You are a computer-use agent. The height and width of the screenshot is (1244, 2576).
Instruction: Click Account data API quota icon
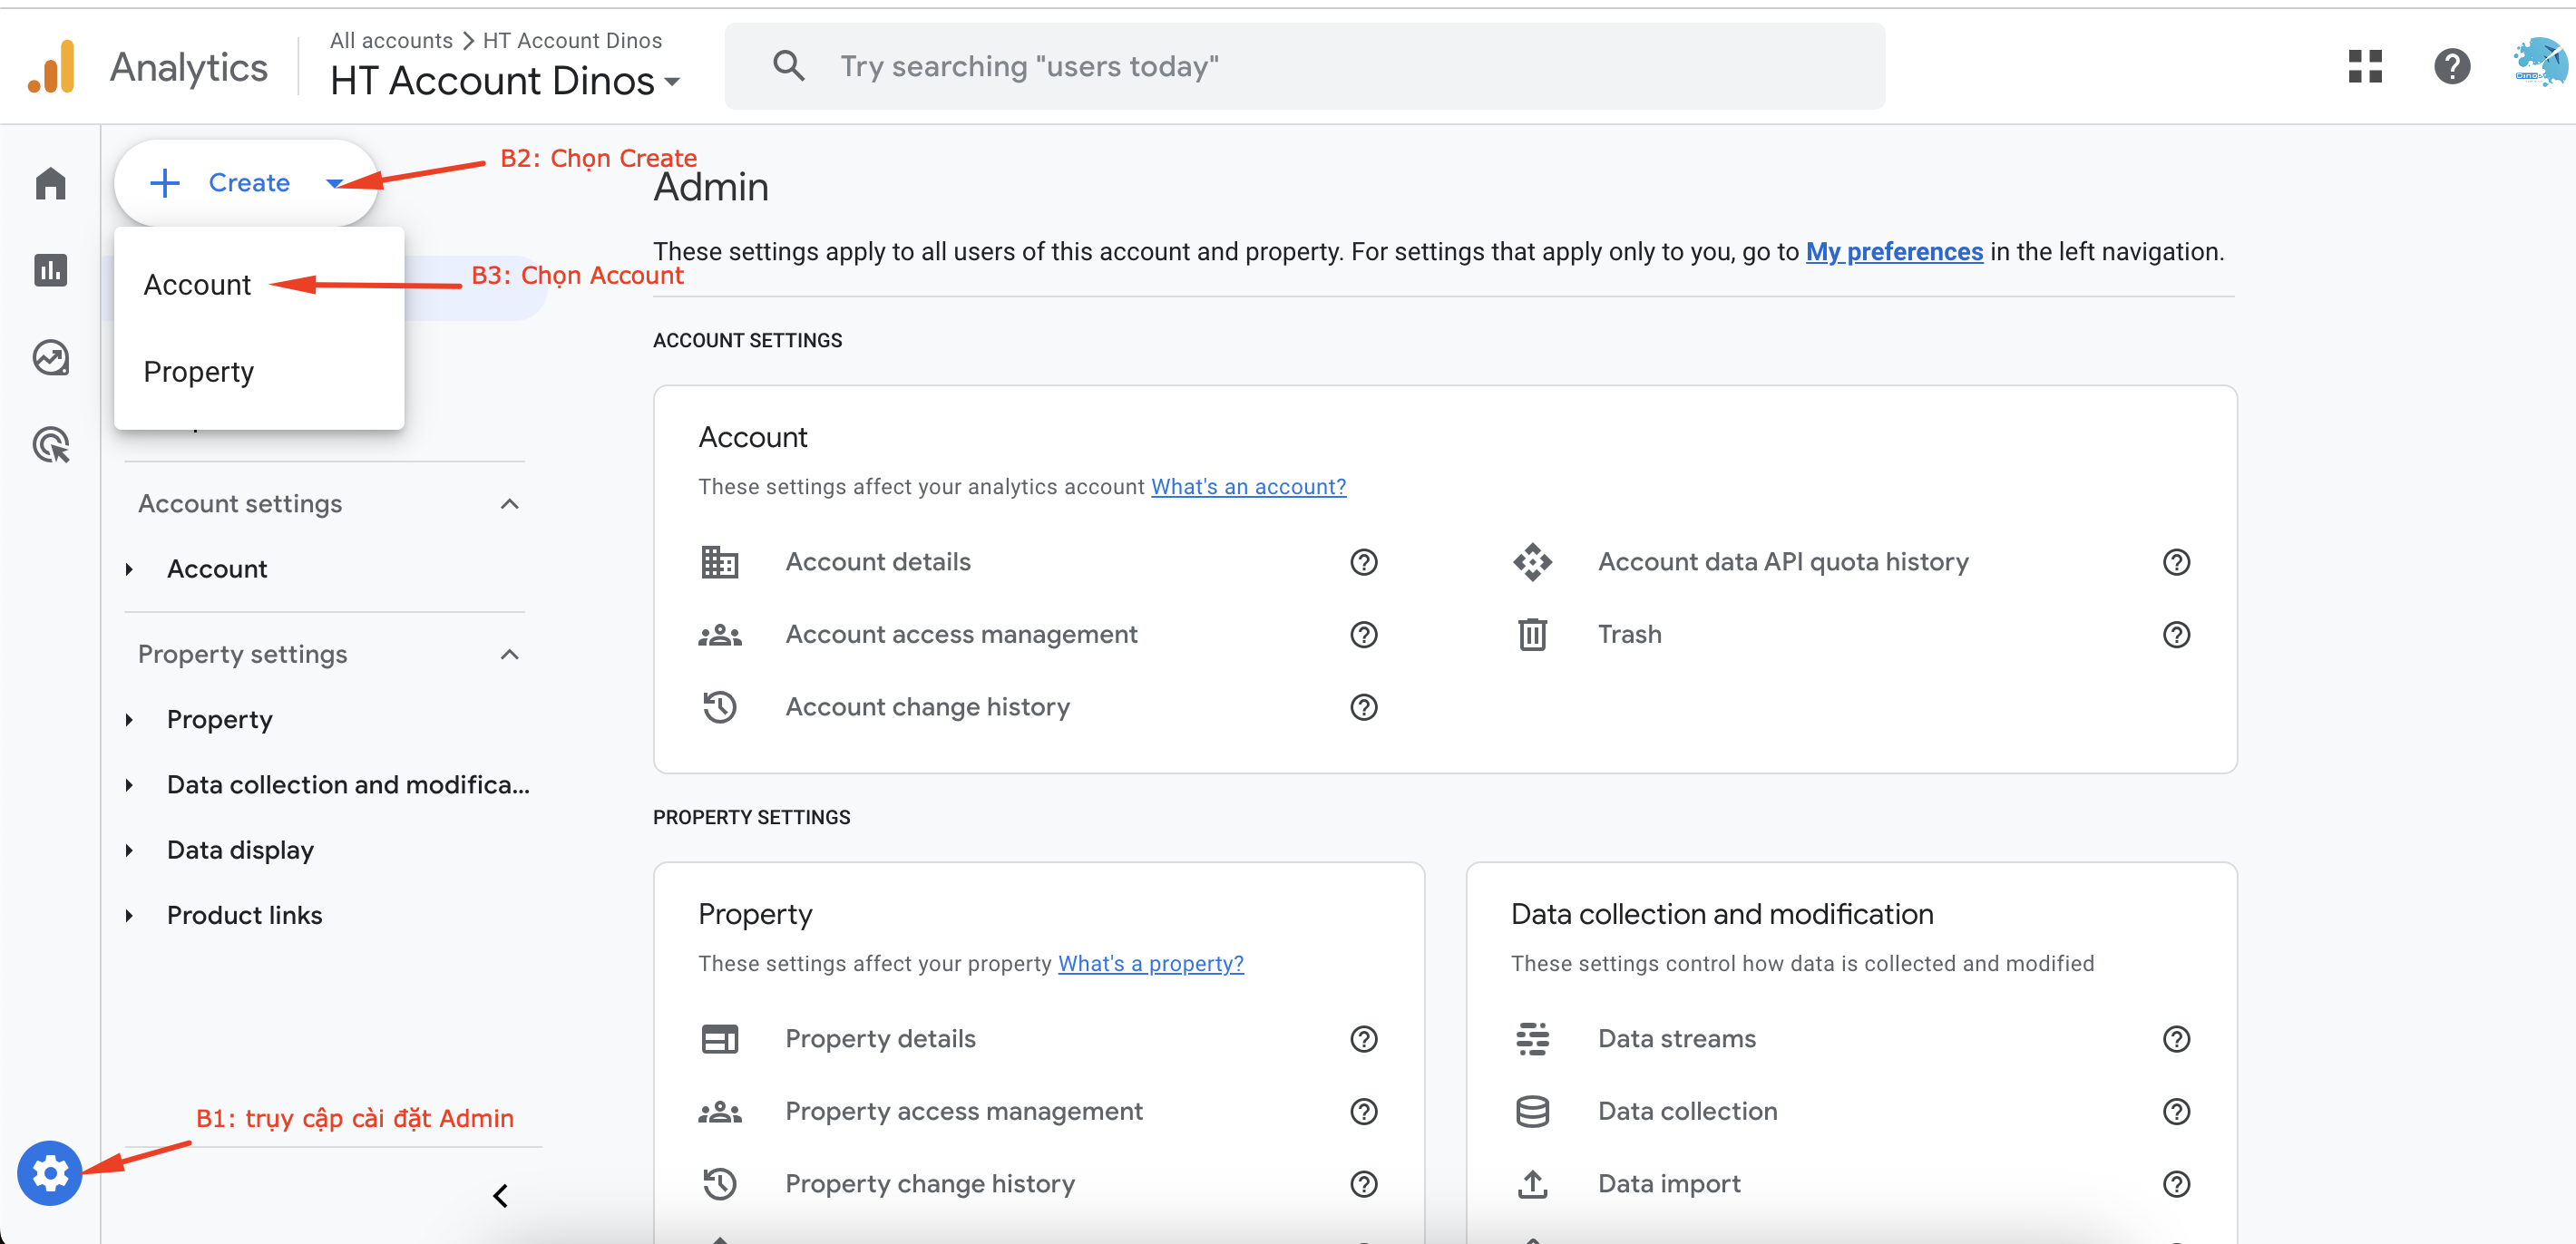click(x=1532, y=562)
